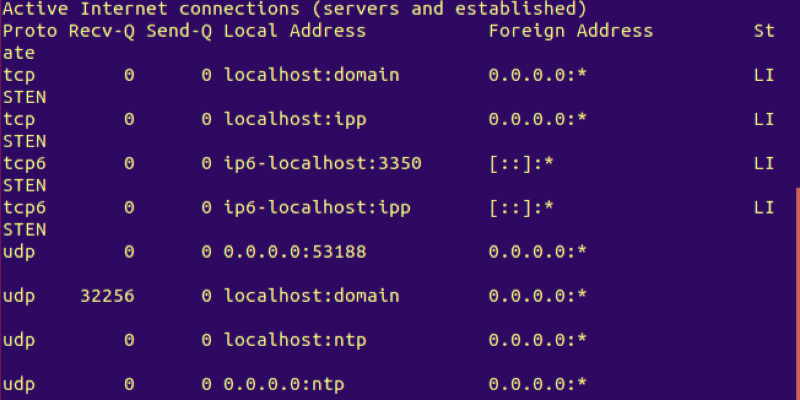Click the Local Address column header
This screenshot has height=400, width=800.
click(x=294, y=31)
